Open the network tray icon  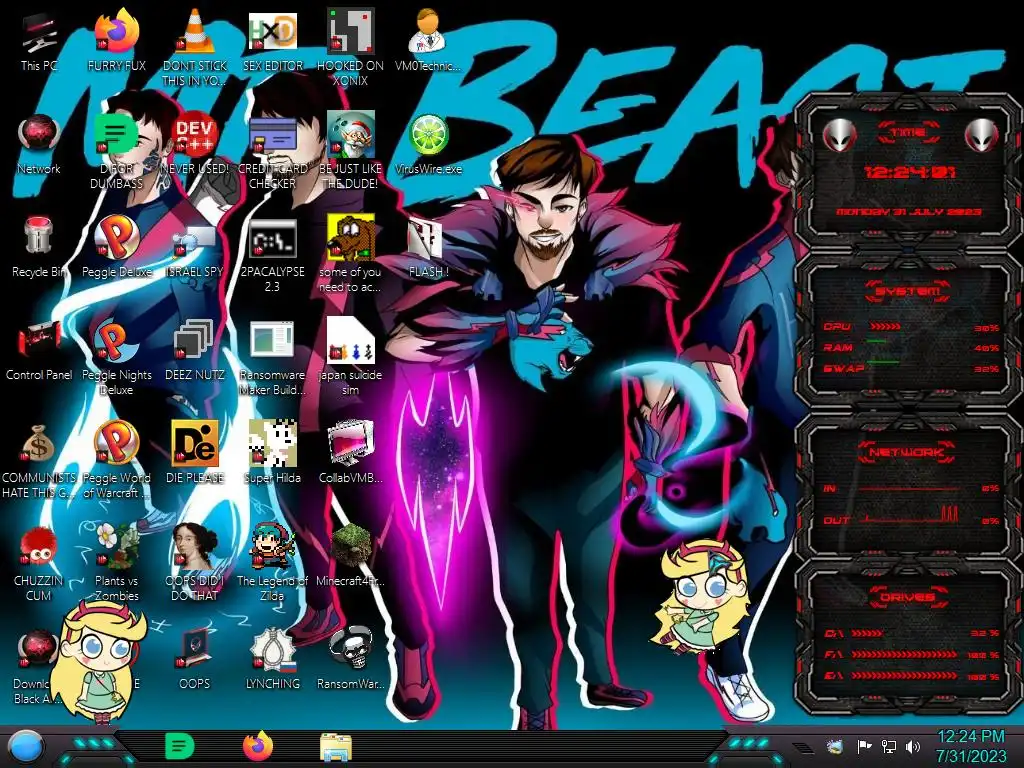pyautogui.click(x=889, y=746)
